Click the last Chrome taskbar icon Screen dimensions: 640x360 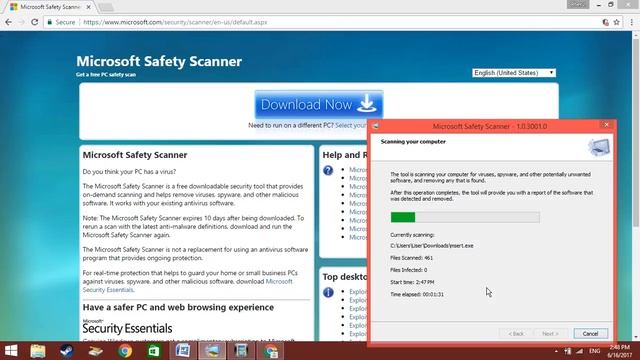tap(270, 351)
